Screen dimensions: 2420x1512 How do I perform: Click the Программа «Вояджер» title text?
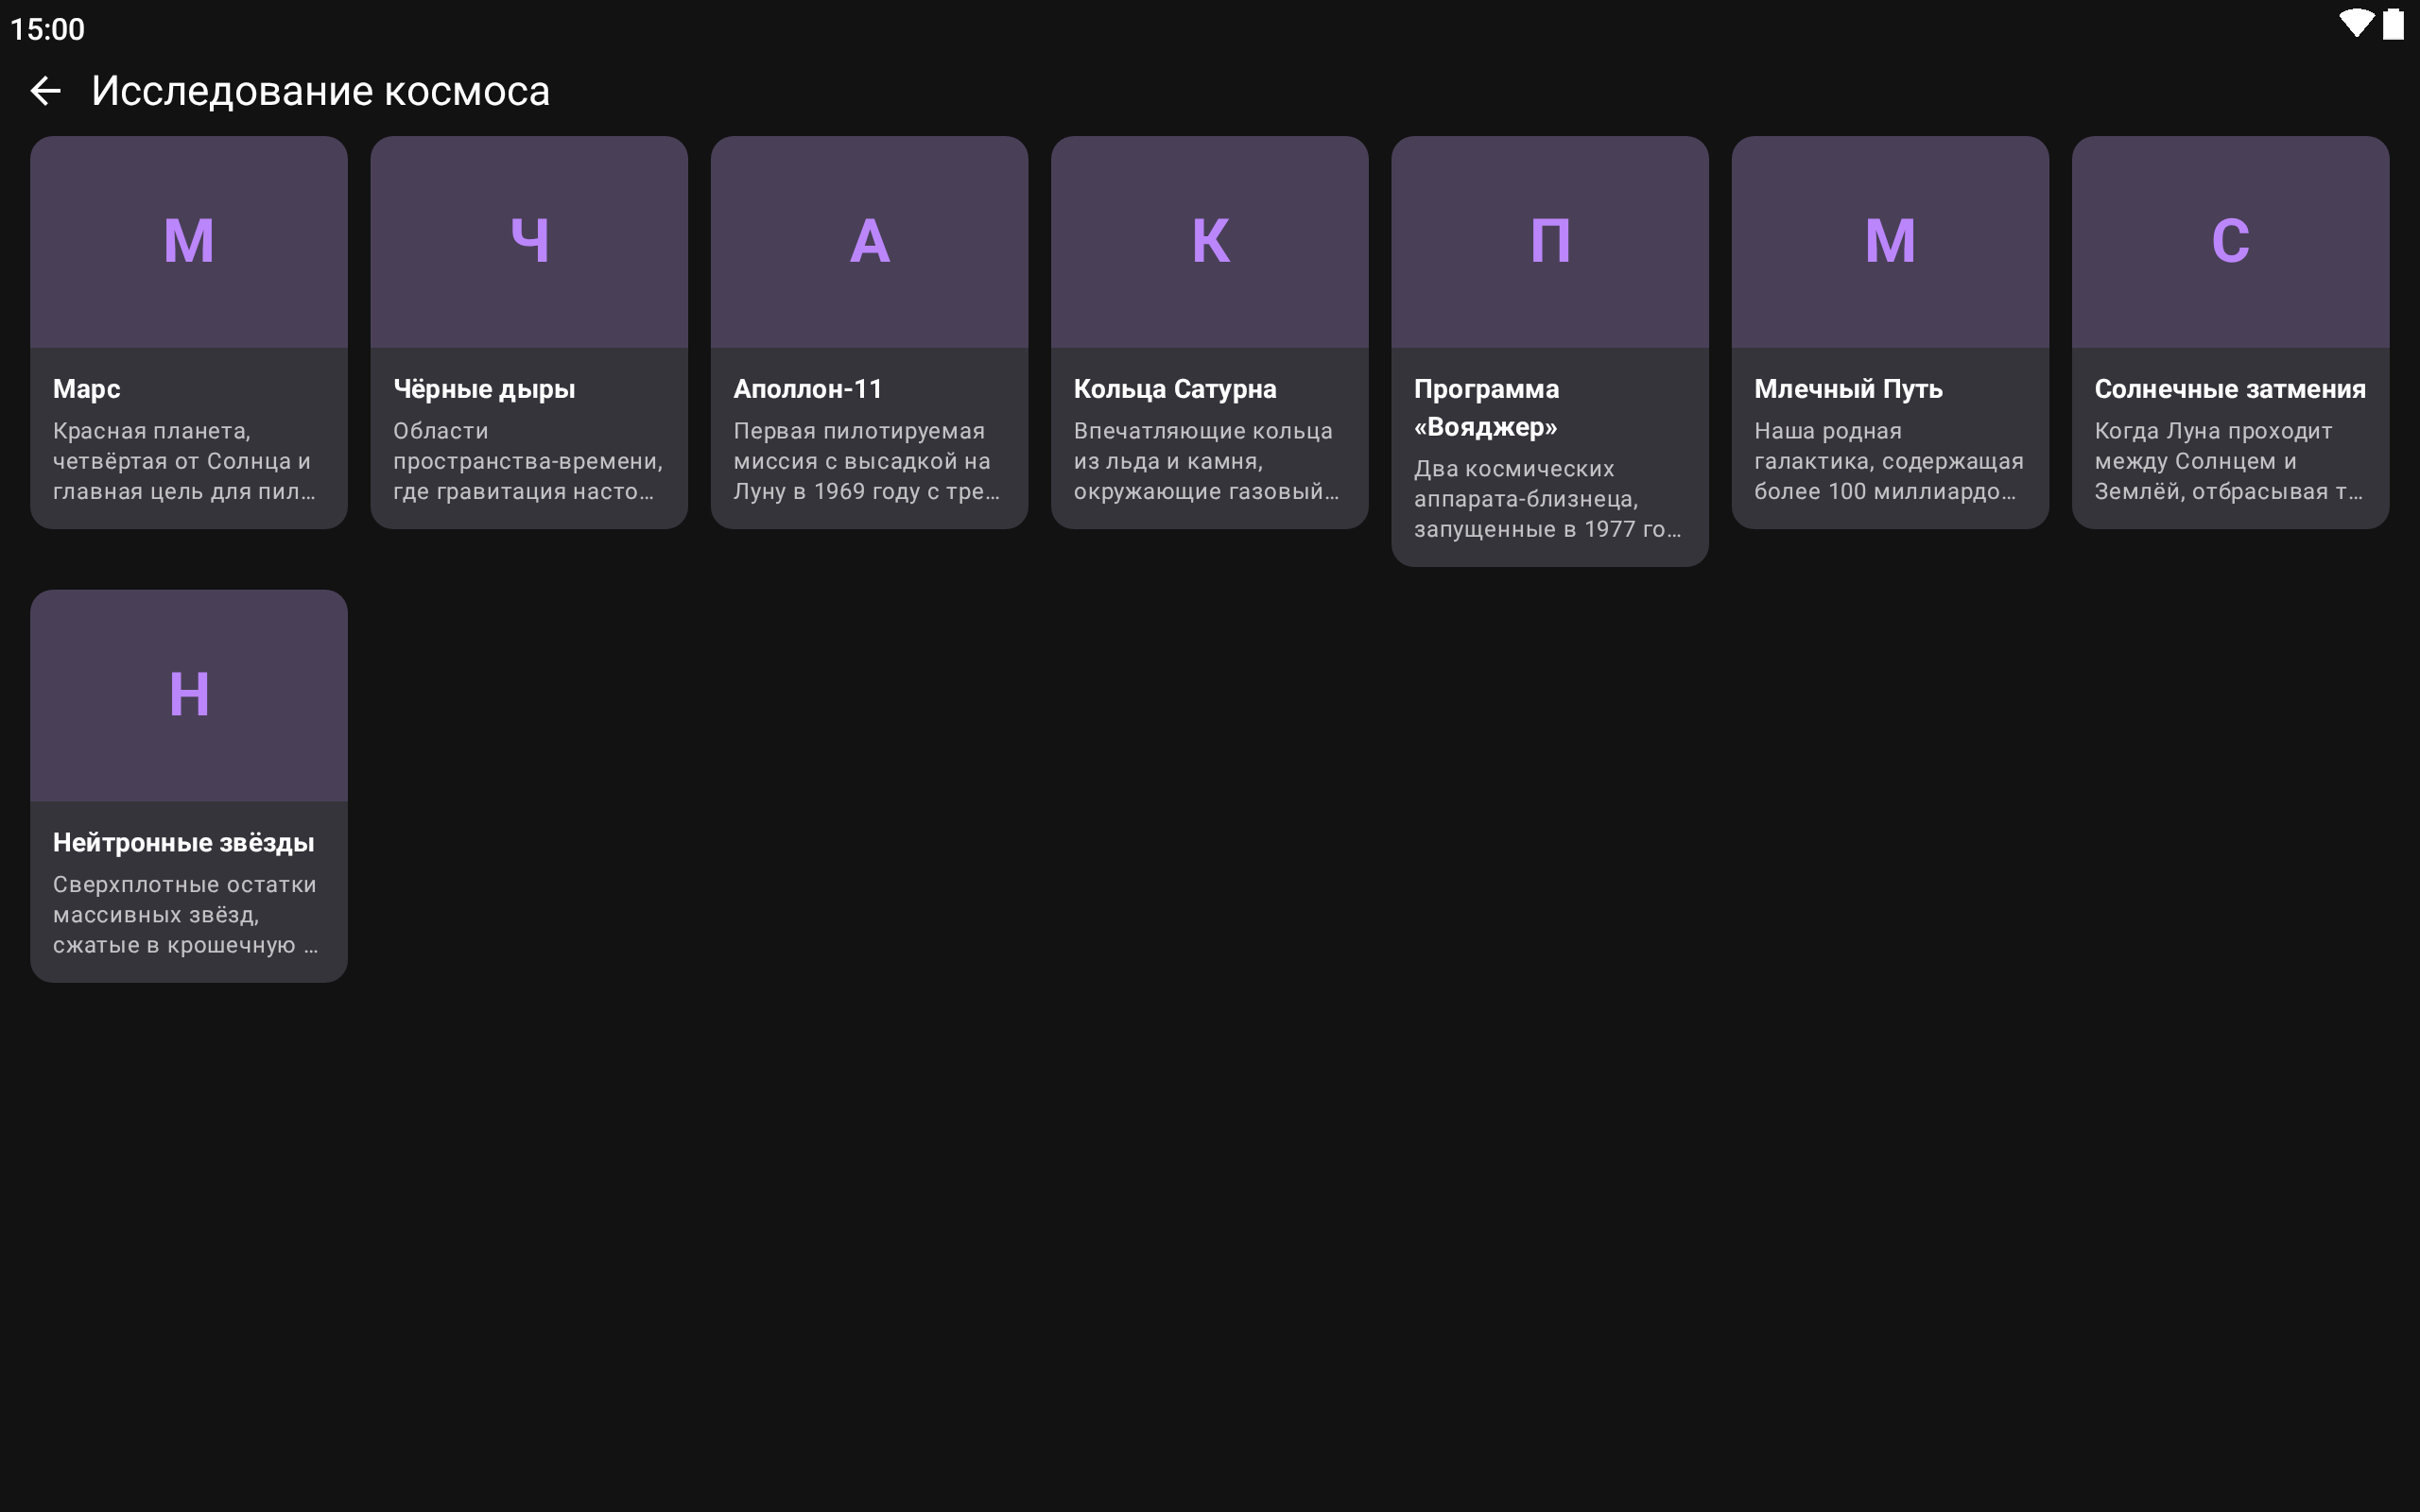tap(1486, 407)
